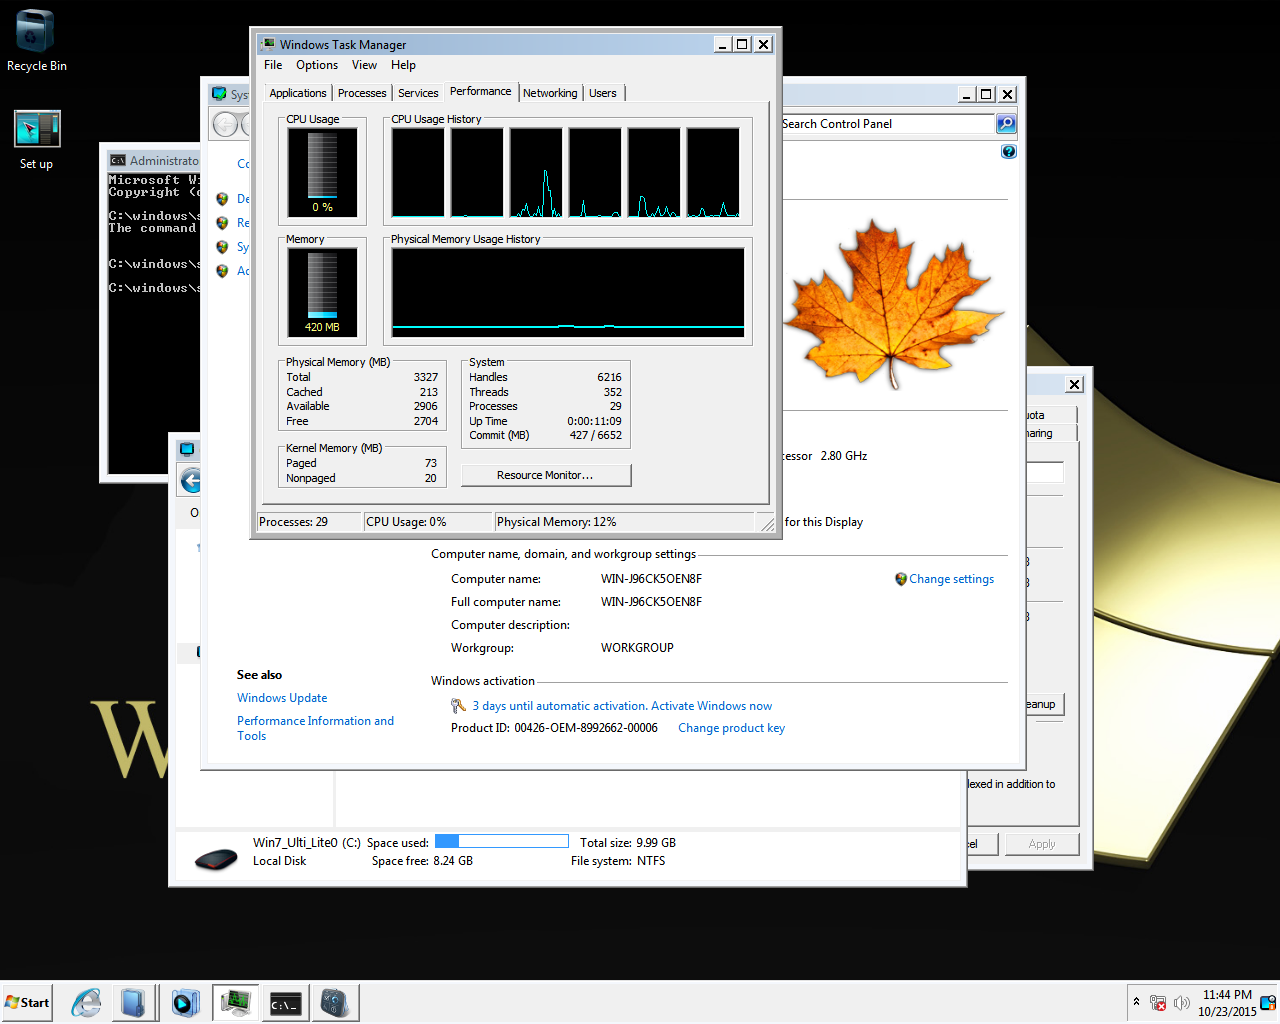Click the Physical Memory Usage History graph
This screenshot has height=1024, width=1280.
tap(568, 292)
